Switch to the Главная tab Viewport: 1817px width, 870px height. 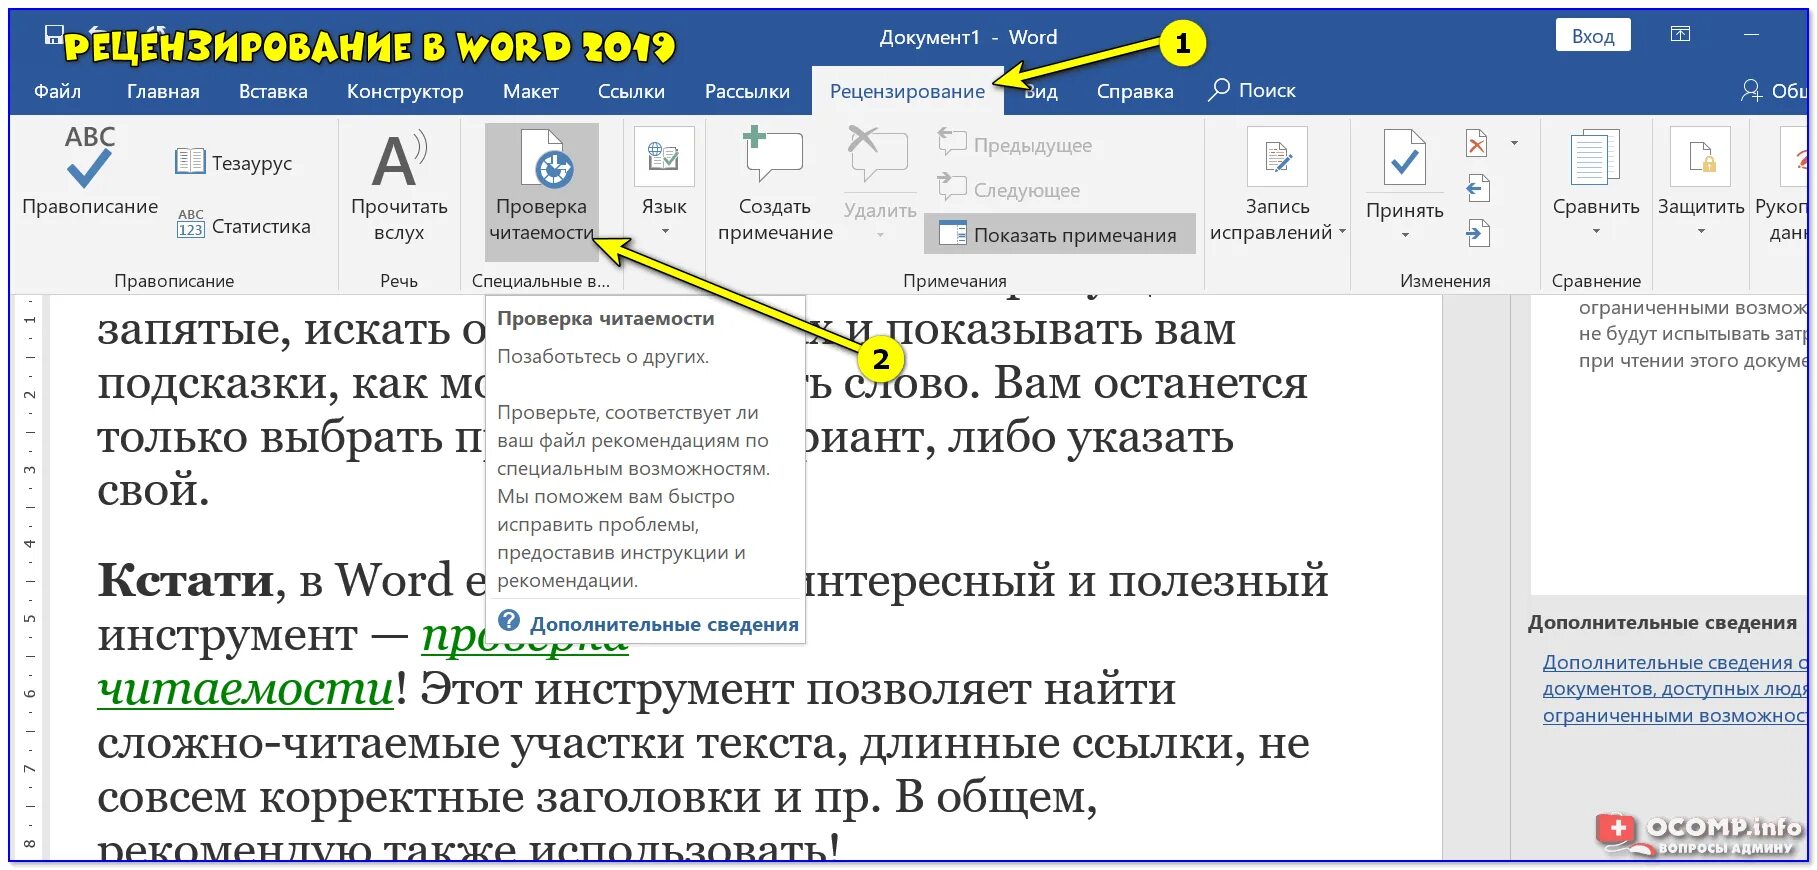click(x=163, y=91)
